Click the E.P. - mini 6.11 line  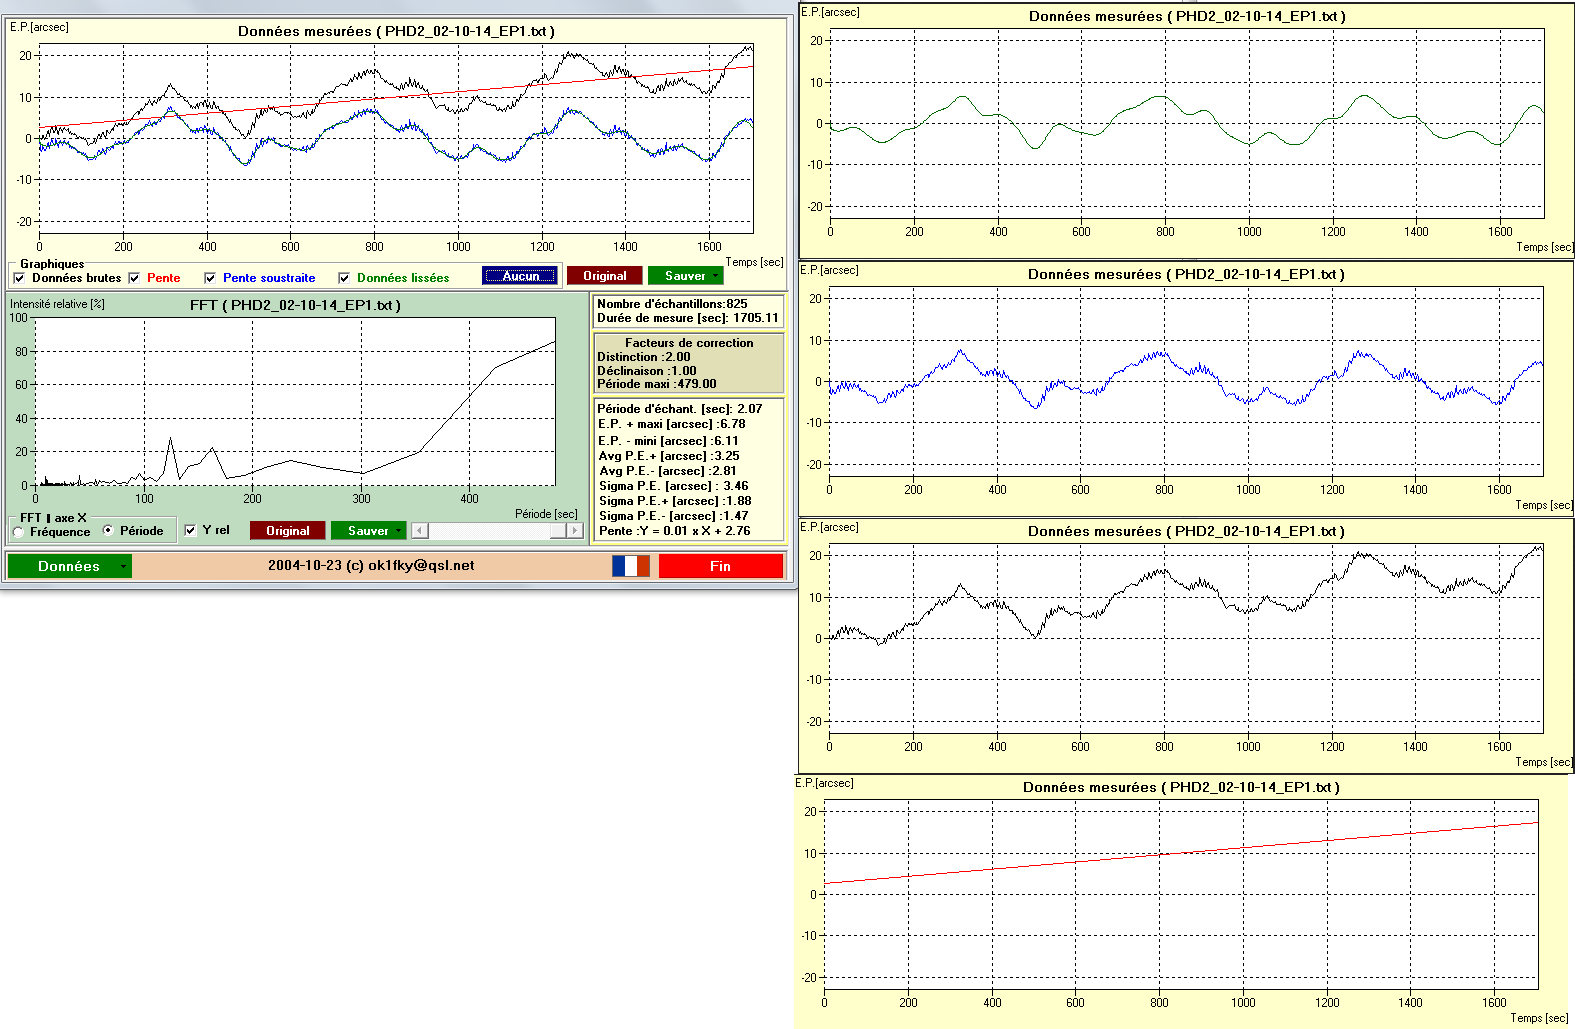click(669, 441)
